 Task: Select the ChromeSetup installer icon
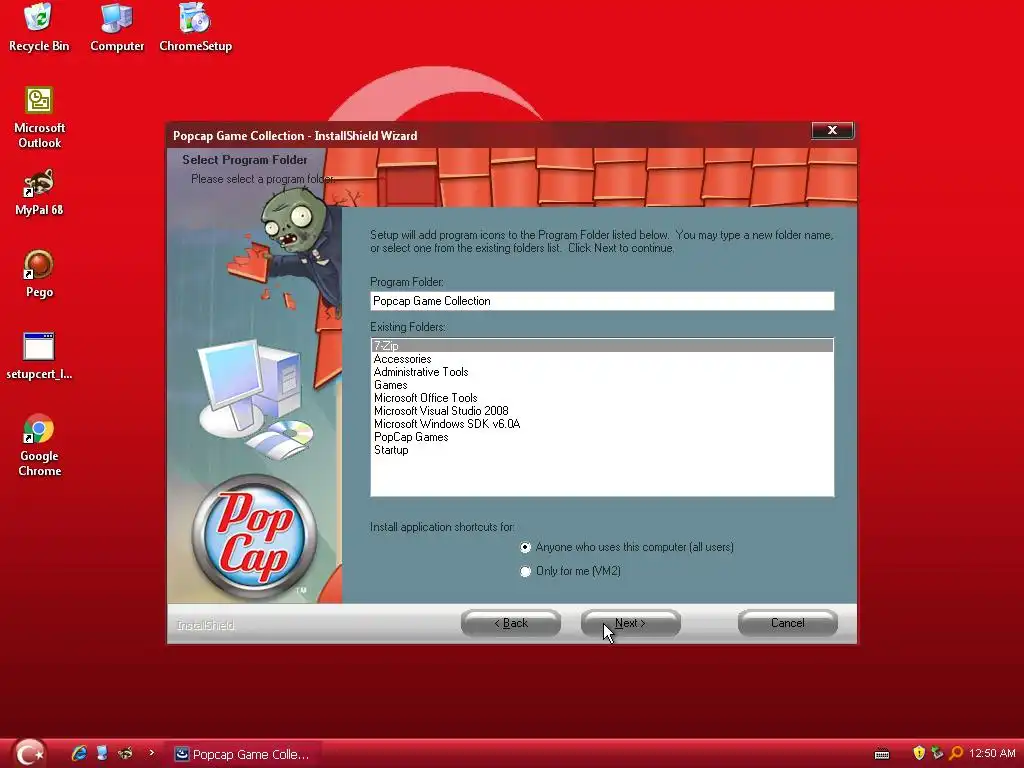coord(195,27)
